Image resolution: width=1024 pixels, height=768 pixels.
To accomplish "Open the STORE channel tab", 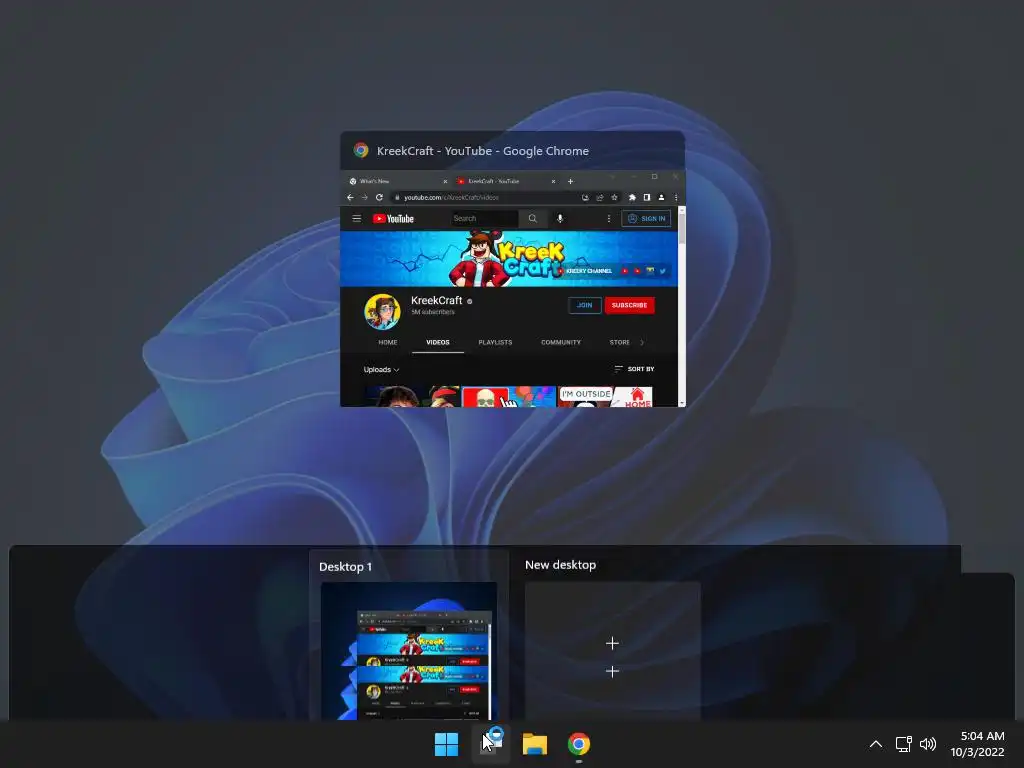I will [x=619, y=342].
